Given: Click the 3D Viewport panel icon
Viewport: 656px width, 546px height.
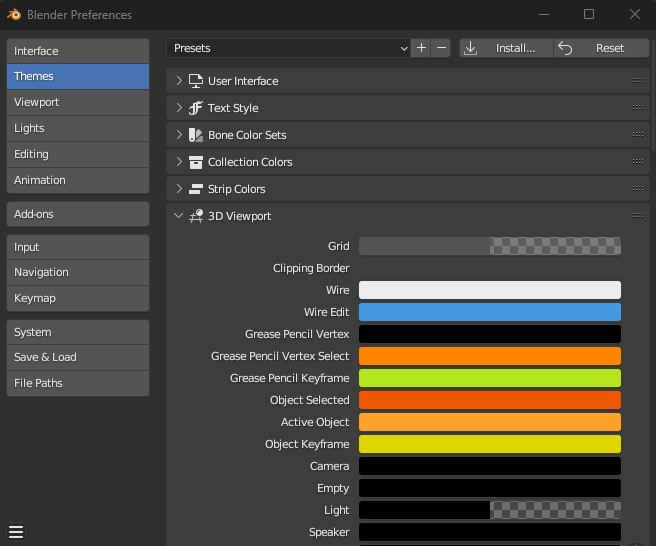Looking at the screenshot, I should [x=195, y=216].
